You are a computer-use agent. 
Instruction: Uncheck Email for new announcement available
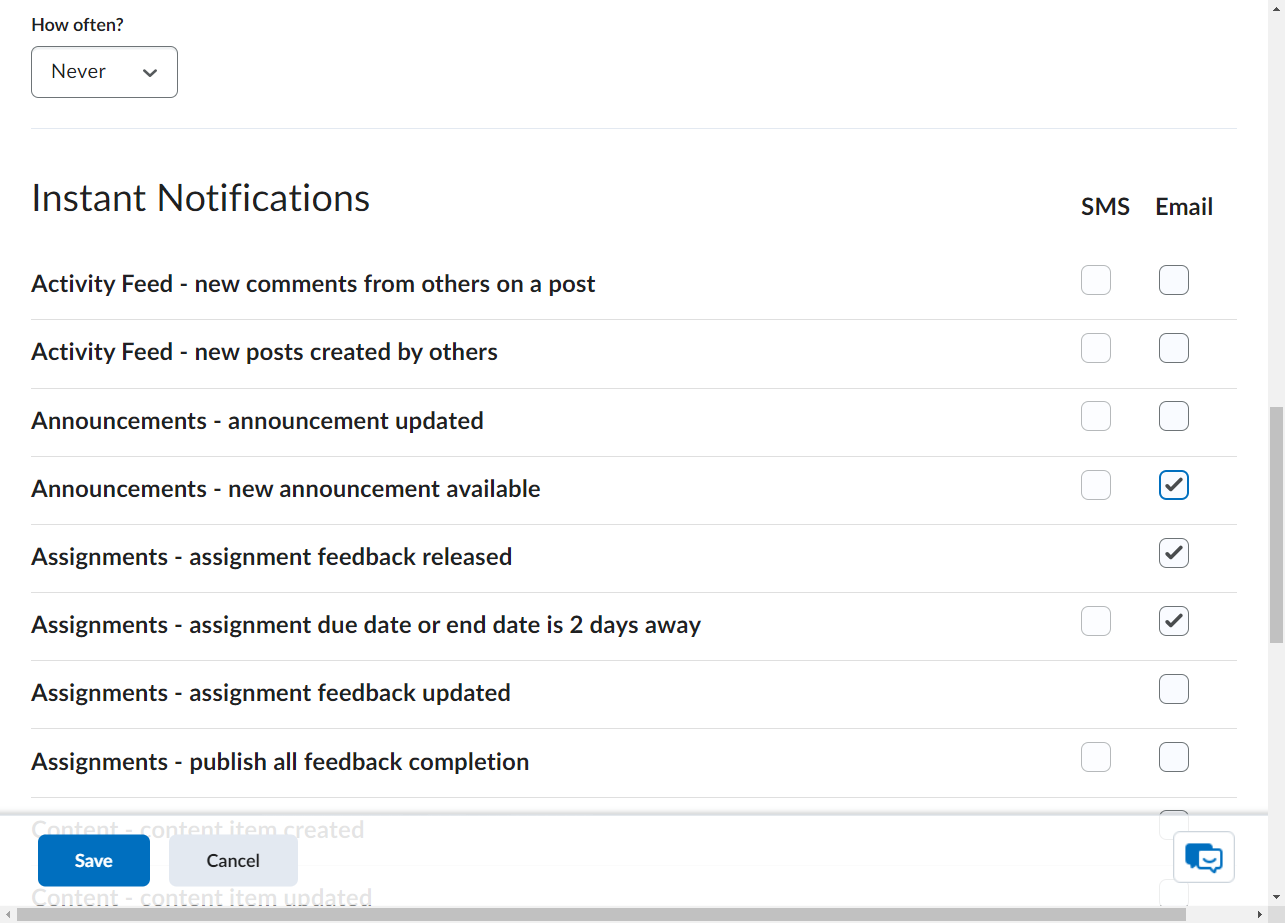coord(1174,485)
